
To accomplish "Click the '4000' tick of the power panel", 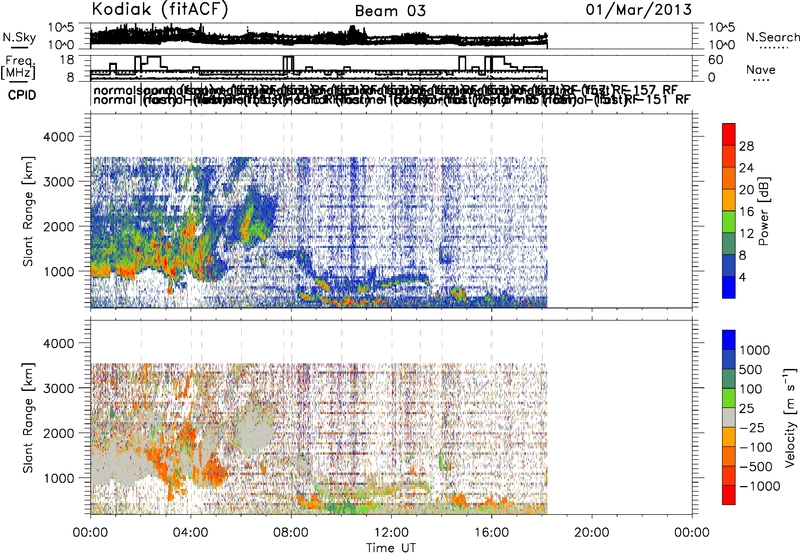I will point(59,137).
